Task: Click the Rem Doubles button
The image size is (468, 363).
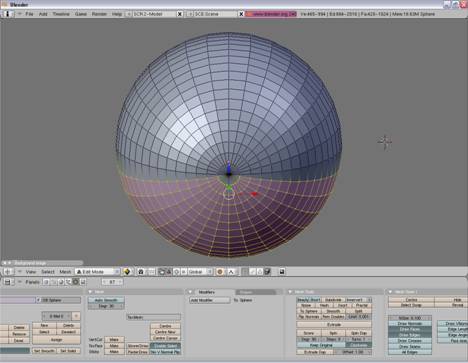Action: [333, 317]
